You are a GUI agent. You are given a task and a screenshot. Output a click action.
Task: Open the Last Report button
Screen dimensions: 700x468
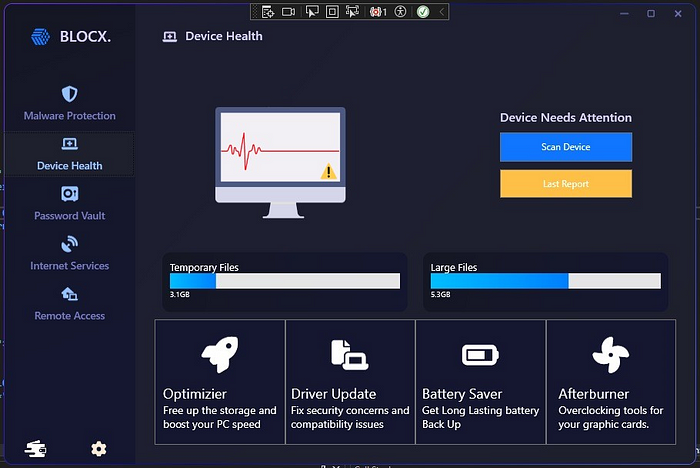tap(566, 184)
